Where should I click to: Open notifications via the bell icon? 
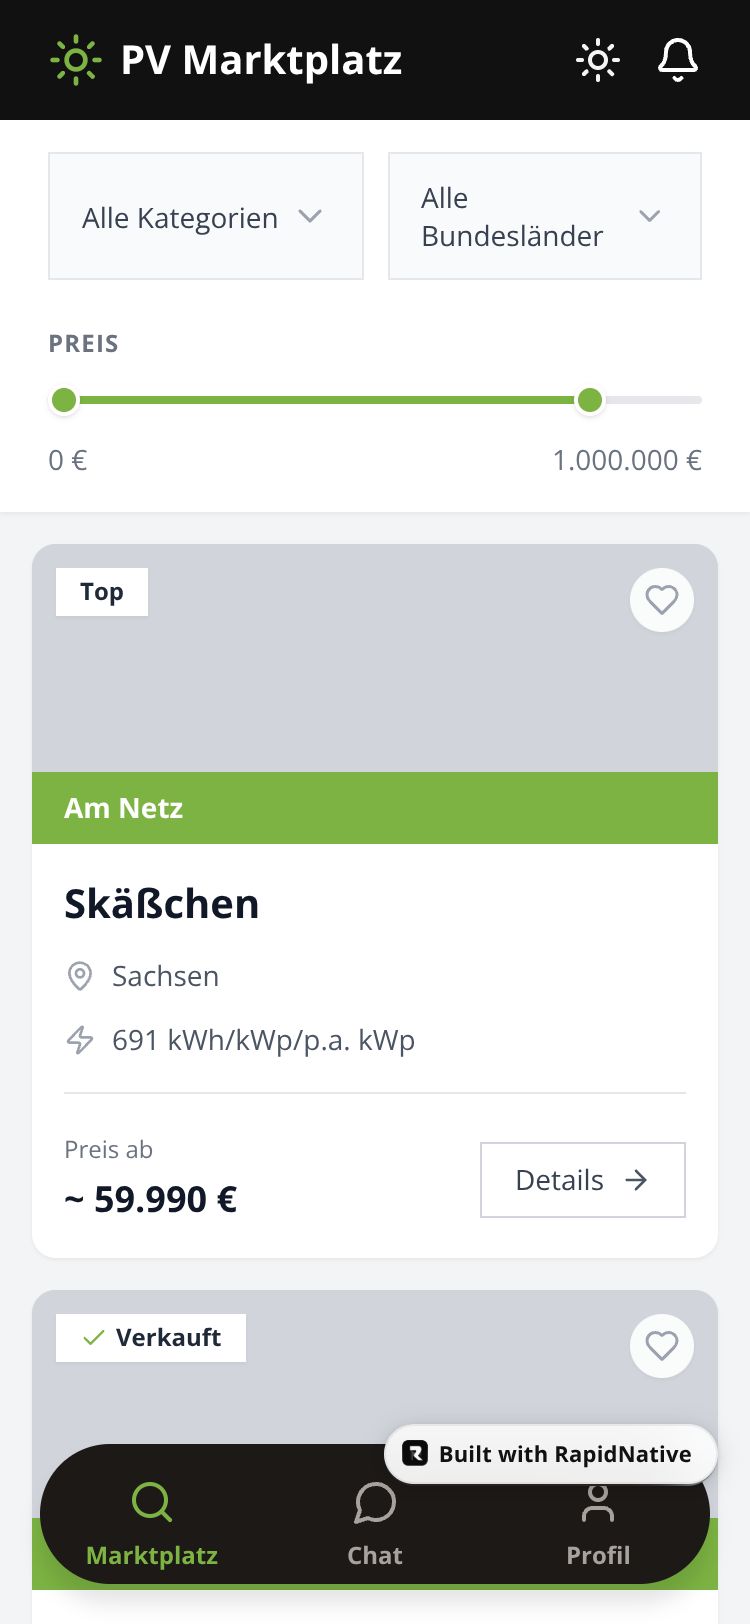click(677, 61)
